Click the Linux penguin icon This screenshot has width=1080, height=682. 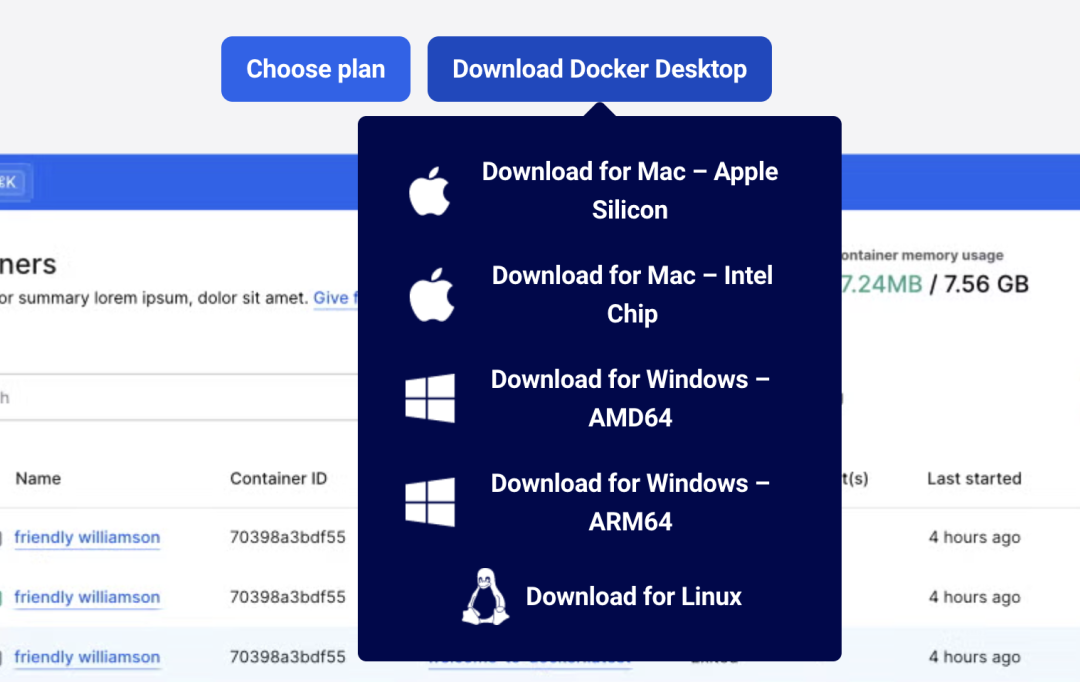coord(486,597)
